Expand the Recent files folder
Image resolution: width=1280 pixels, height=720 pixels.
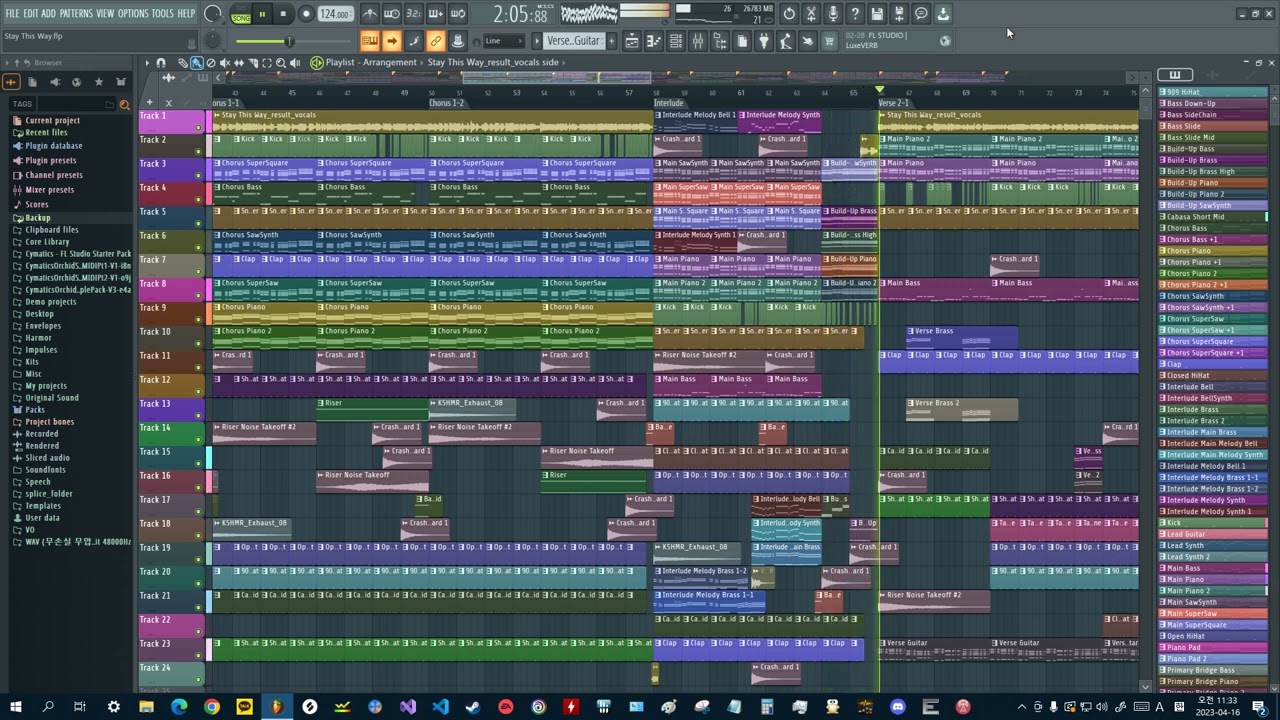46,132
